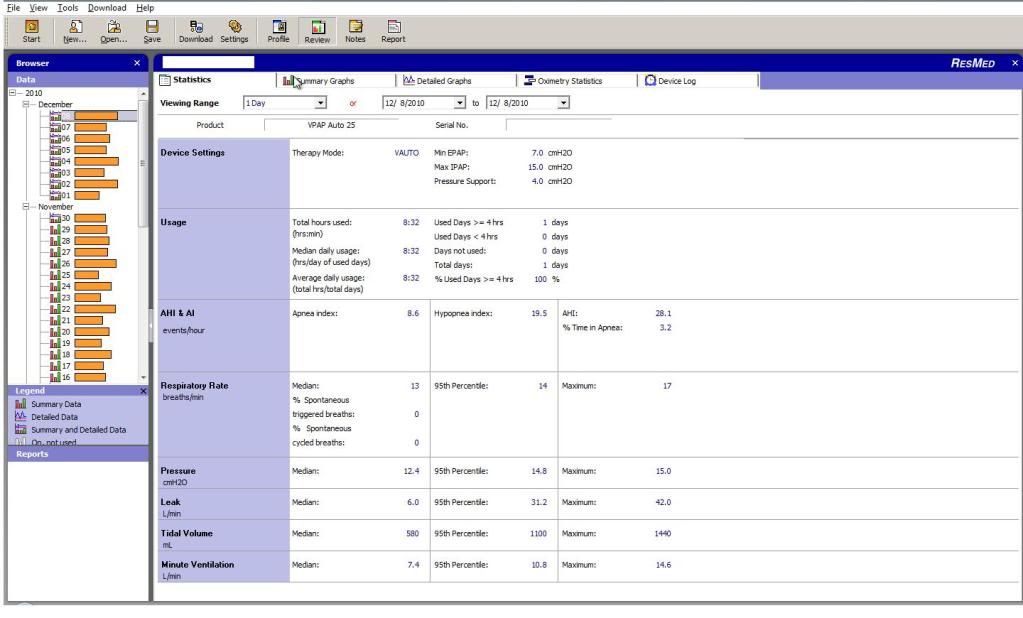
Task: Collapse the November tree node
Action: 26,207
